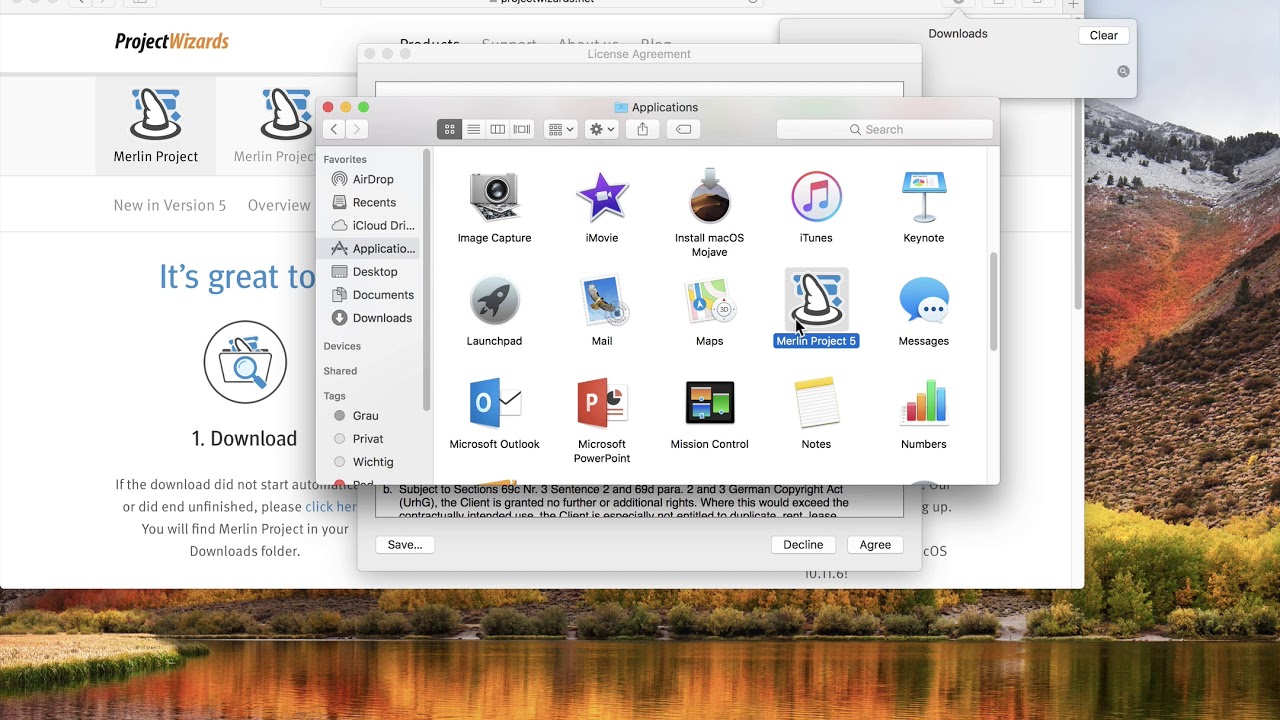Select the Merlin Project 5 icon
The height and width of the screenshot is (720, 1280).
(x=816, y=300)
